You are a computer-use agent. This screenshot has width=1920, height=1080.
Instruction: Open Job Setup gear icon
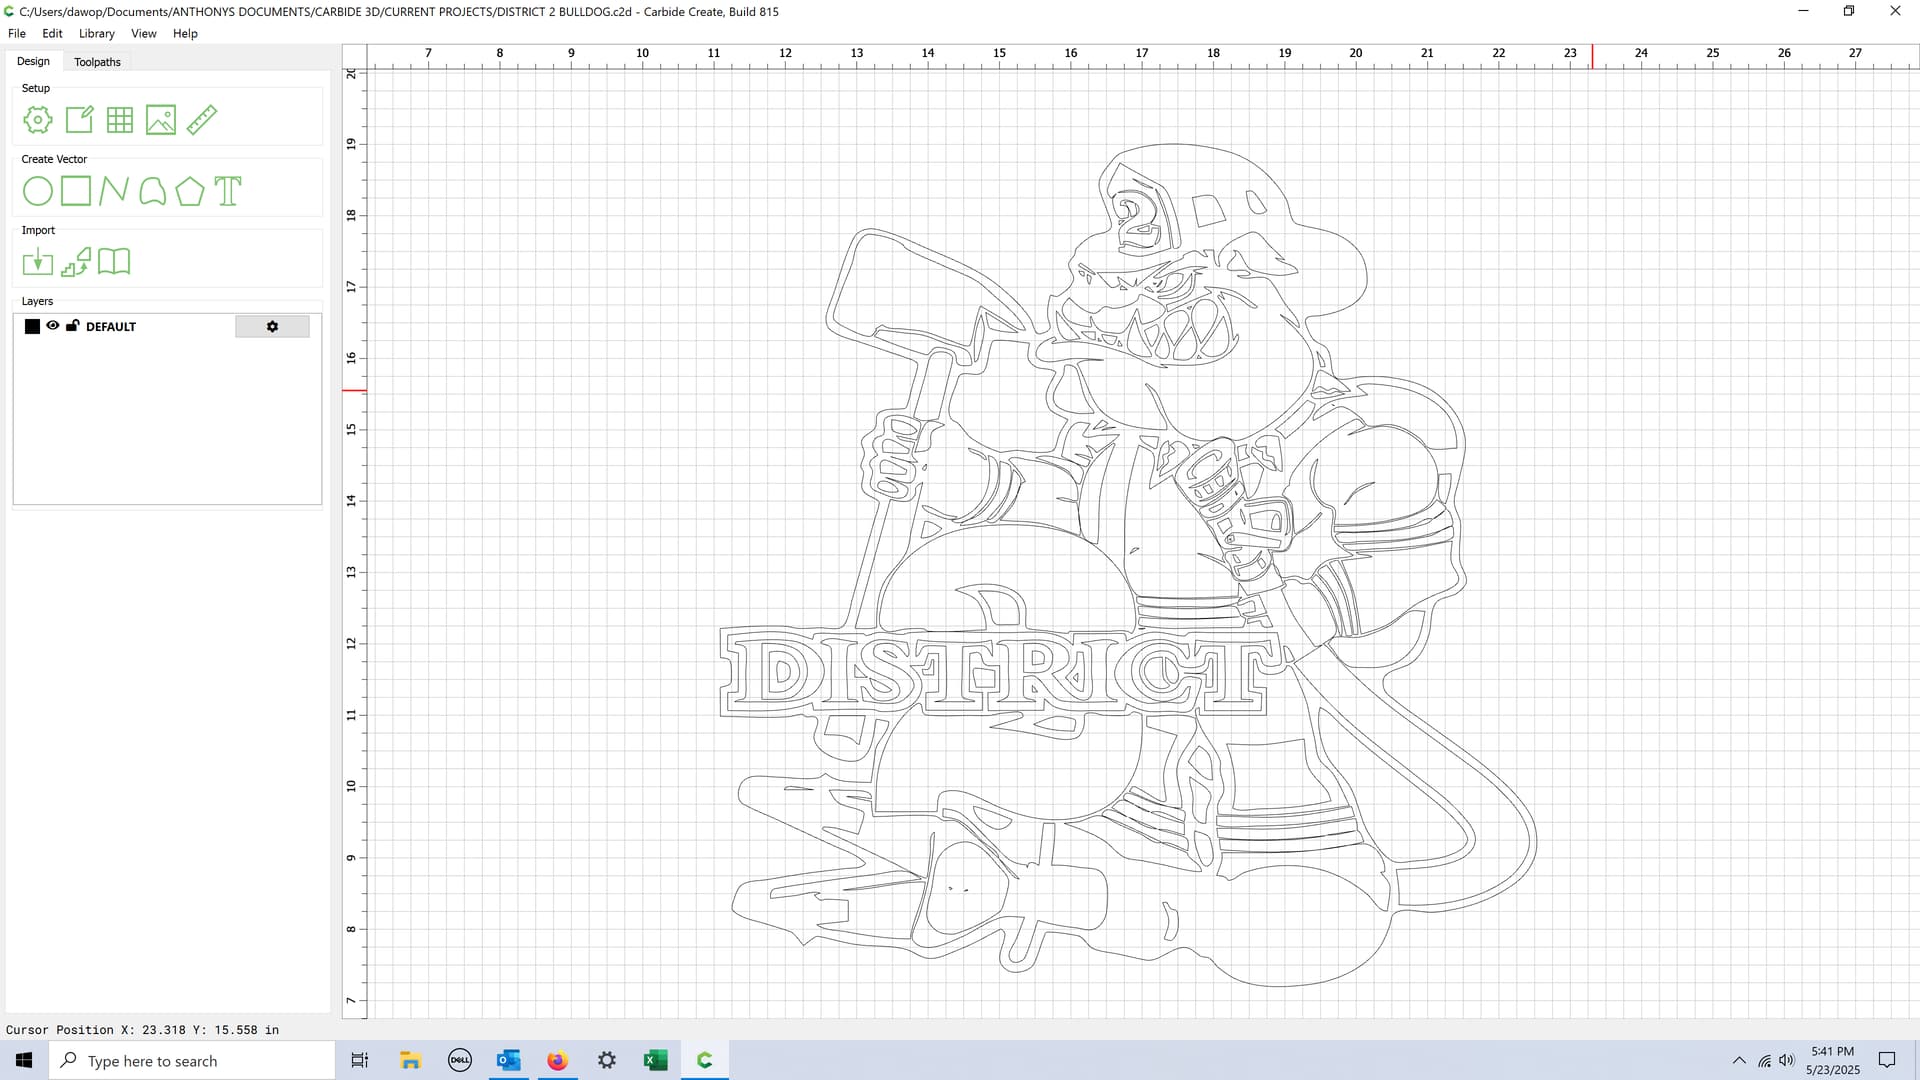38,120
